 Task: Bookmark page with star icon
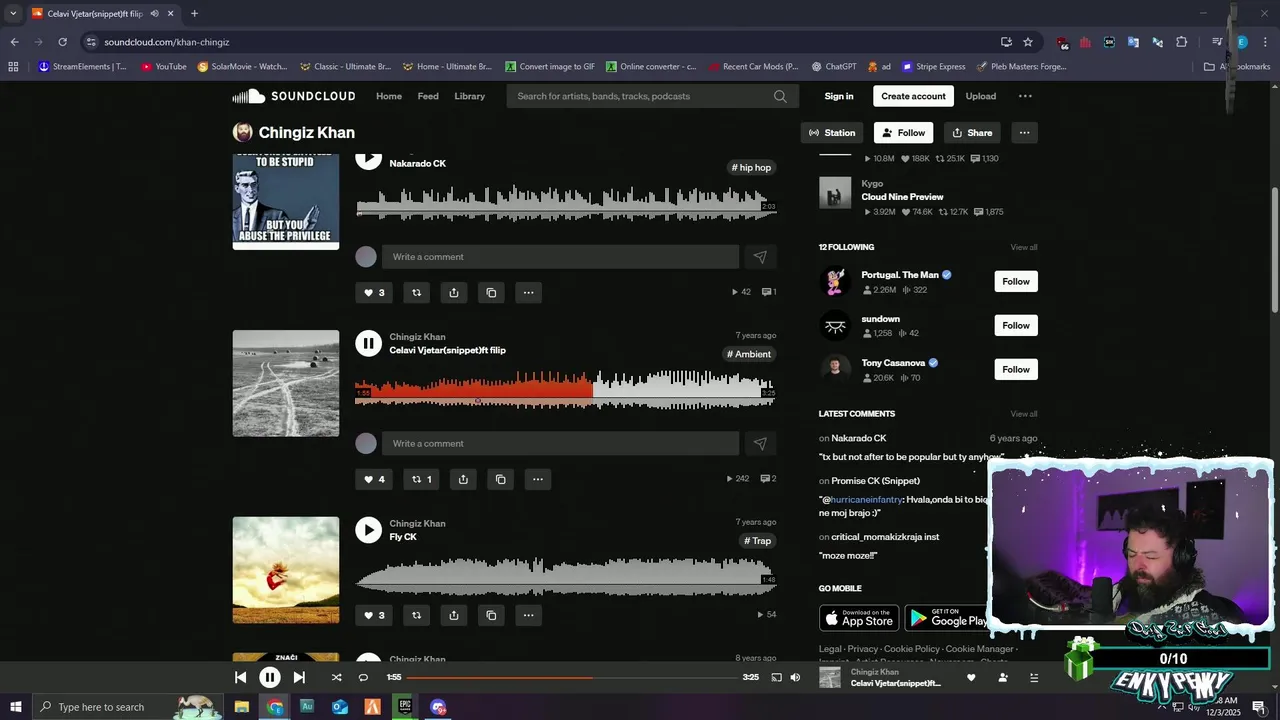point(1028,42)
